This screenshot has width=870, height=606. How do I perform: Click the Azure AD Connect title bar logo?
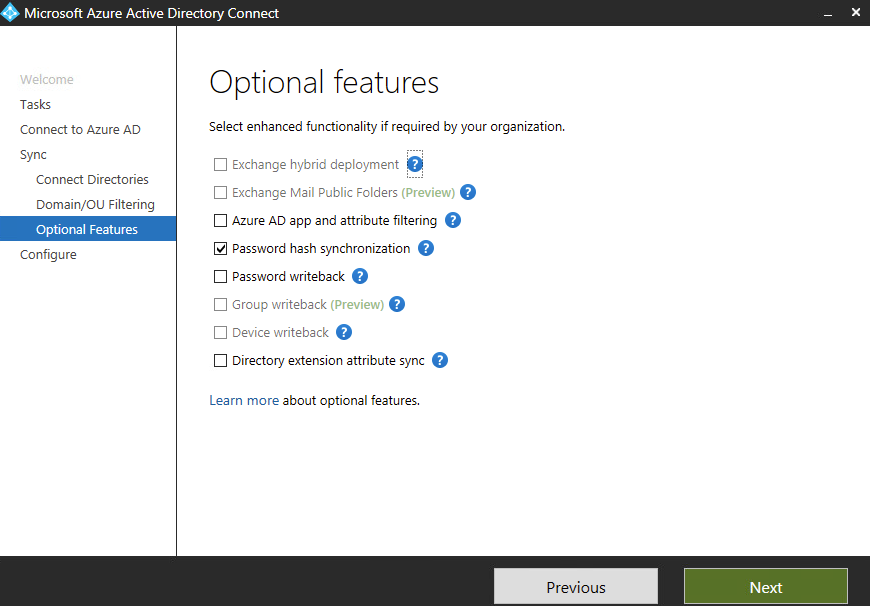10,13
